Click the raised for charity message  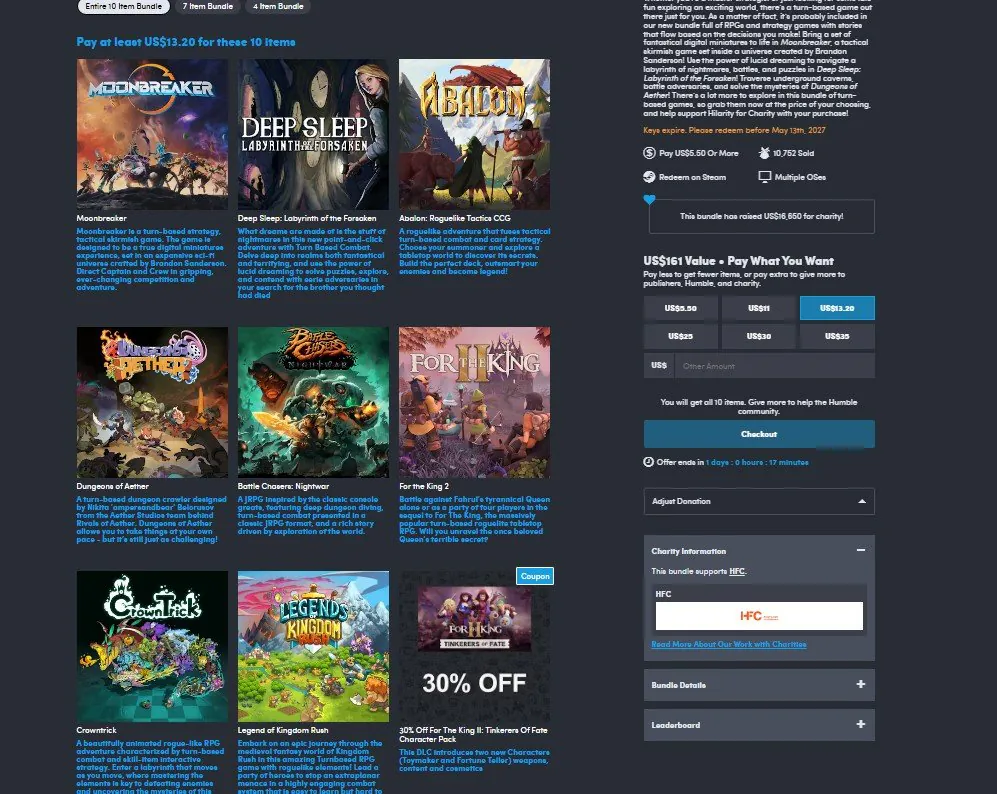(762, 216)
